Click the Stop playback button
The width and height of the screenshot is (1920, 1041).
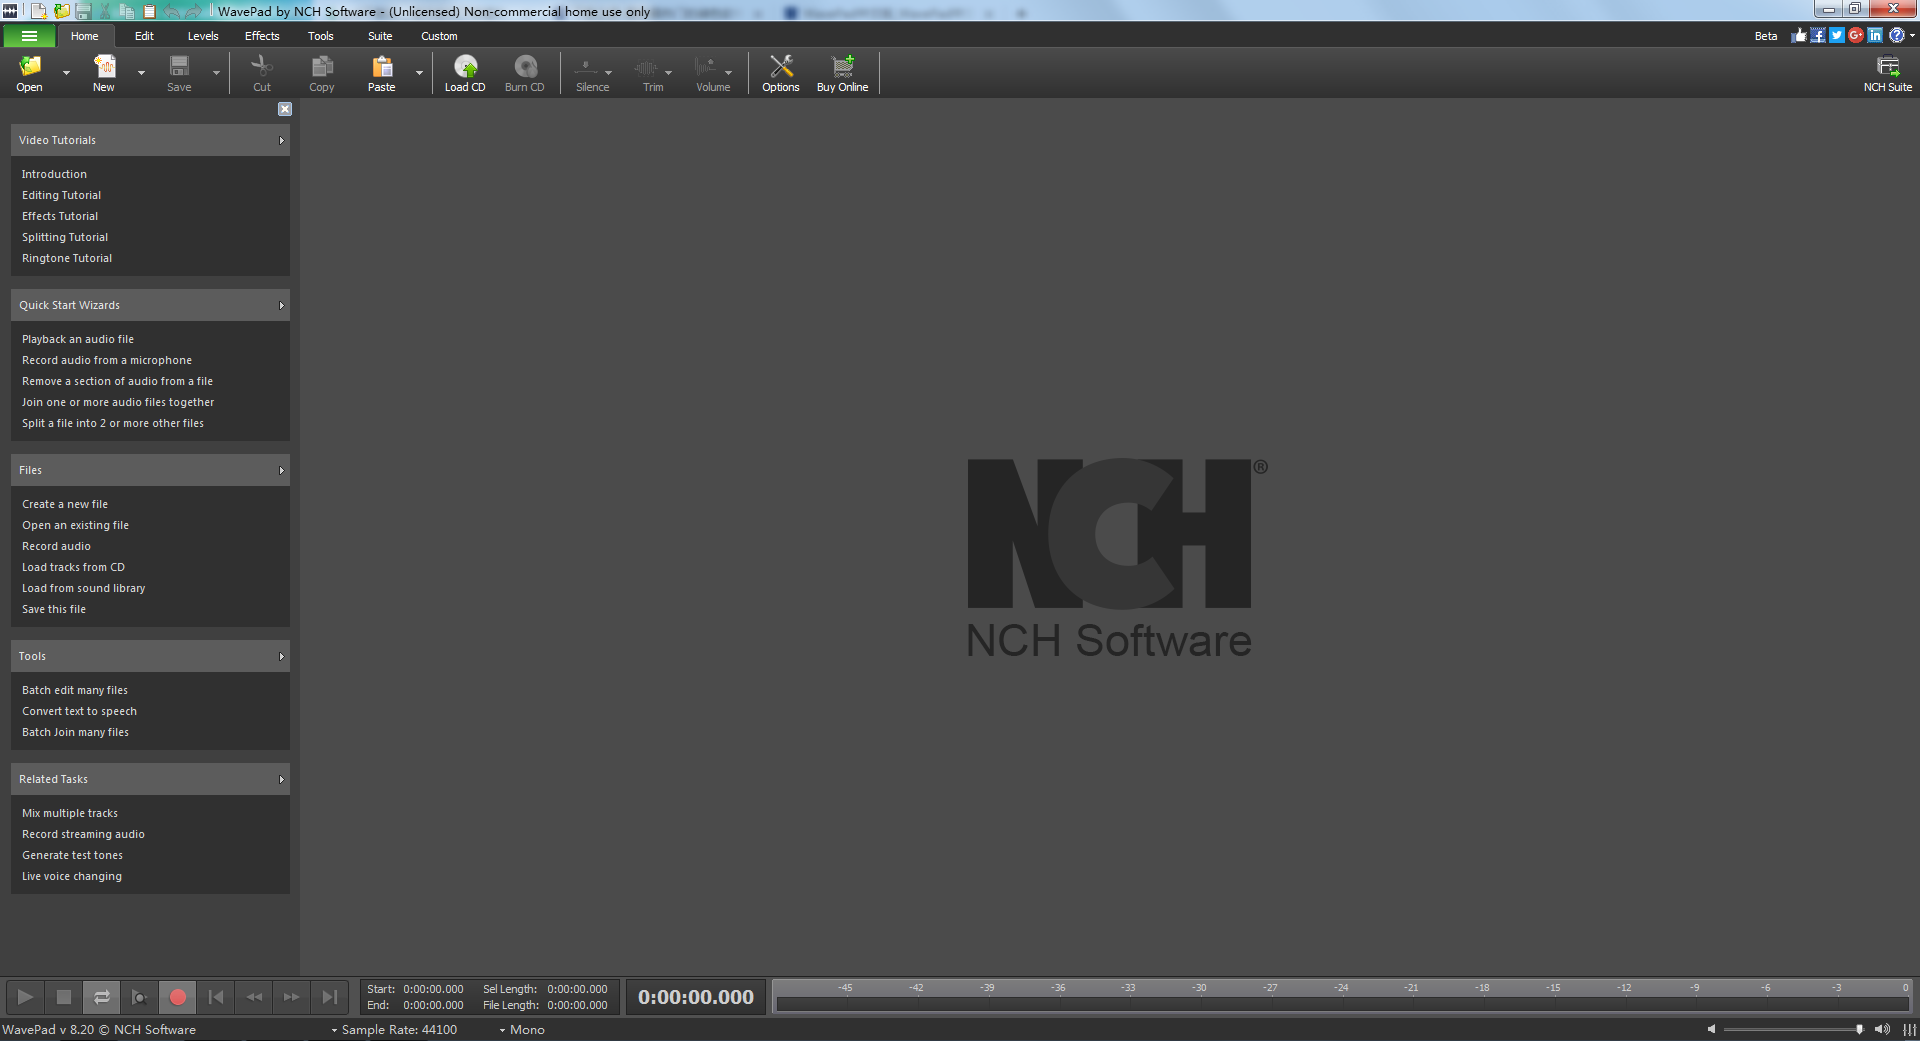pyautogui.click(x=64, y=997)
